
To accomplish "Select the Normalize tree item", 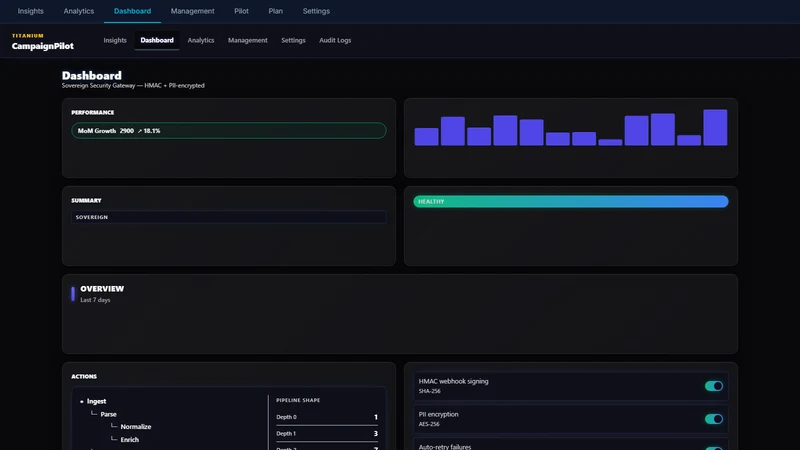I will pyautogui.click(x=136, y=427).
